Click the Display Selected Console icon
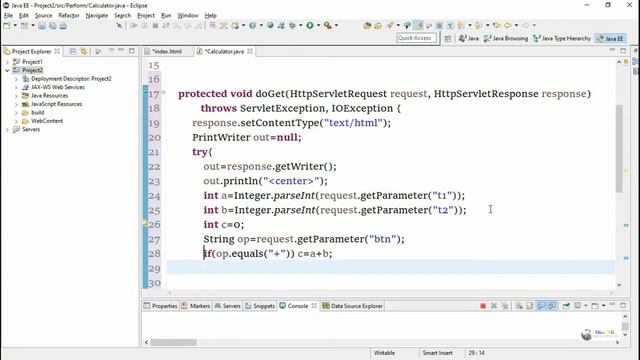The width and height of the screenshot is (640, 360). (x=578, y=306)
